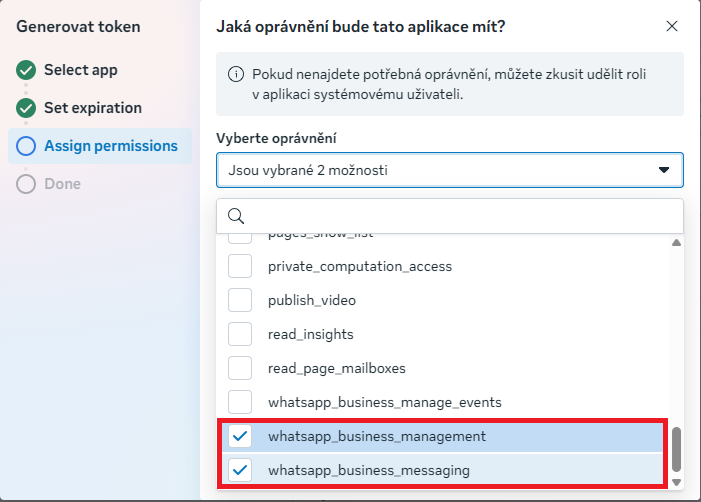Viewport: 701px width, 502px height.
Task: Click the Select app green checkmark icon
Action: (26, 70)
